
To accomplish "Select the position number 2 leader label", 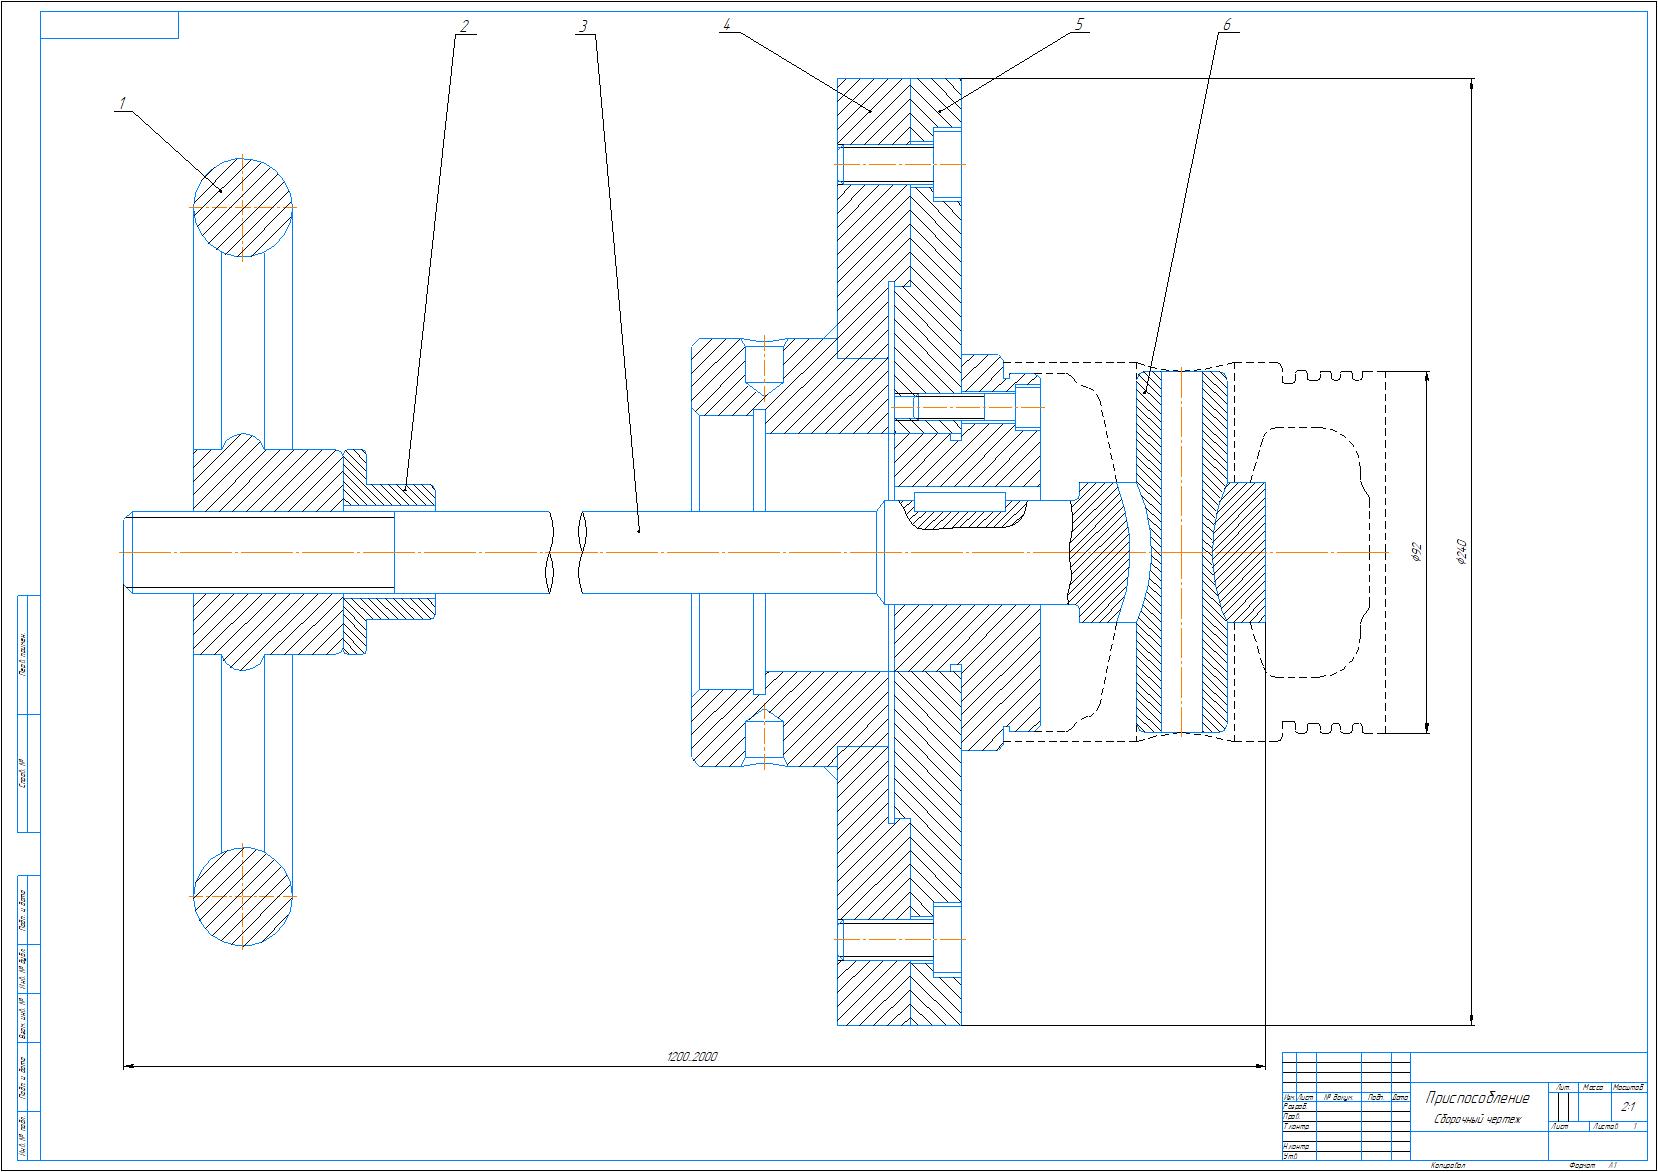I will 463,27.
